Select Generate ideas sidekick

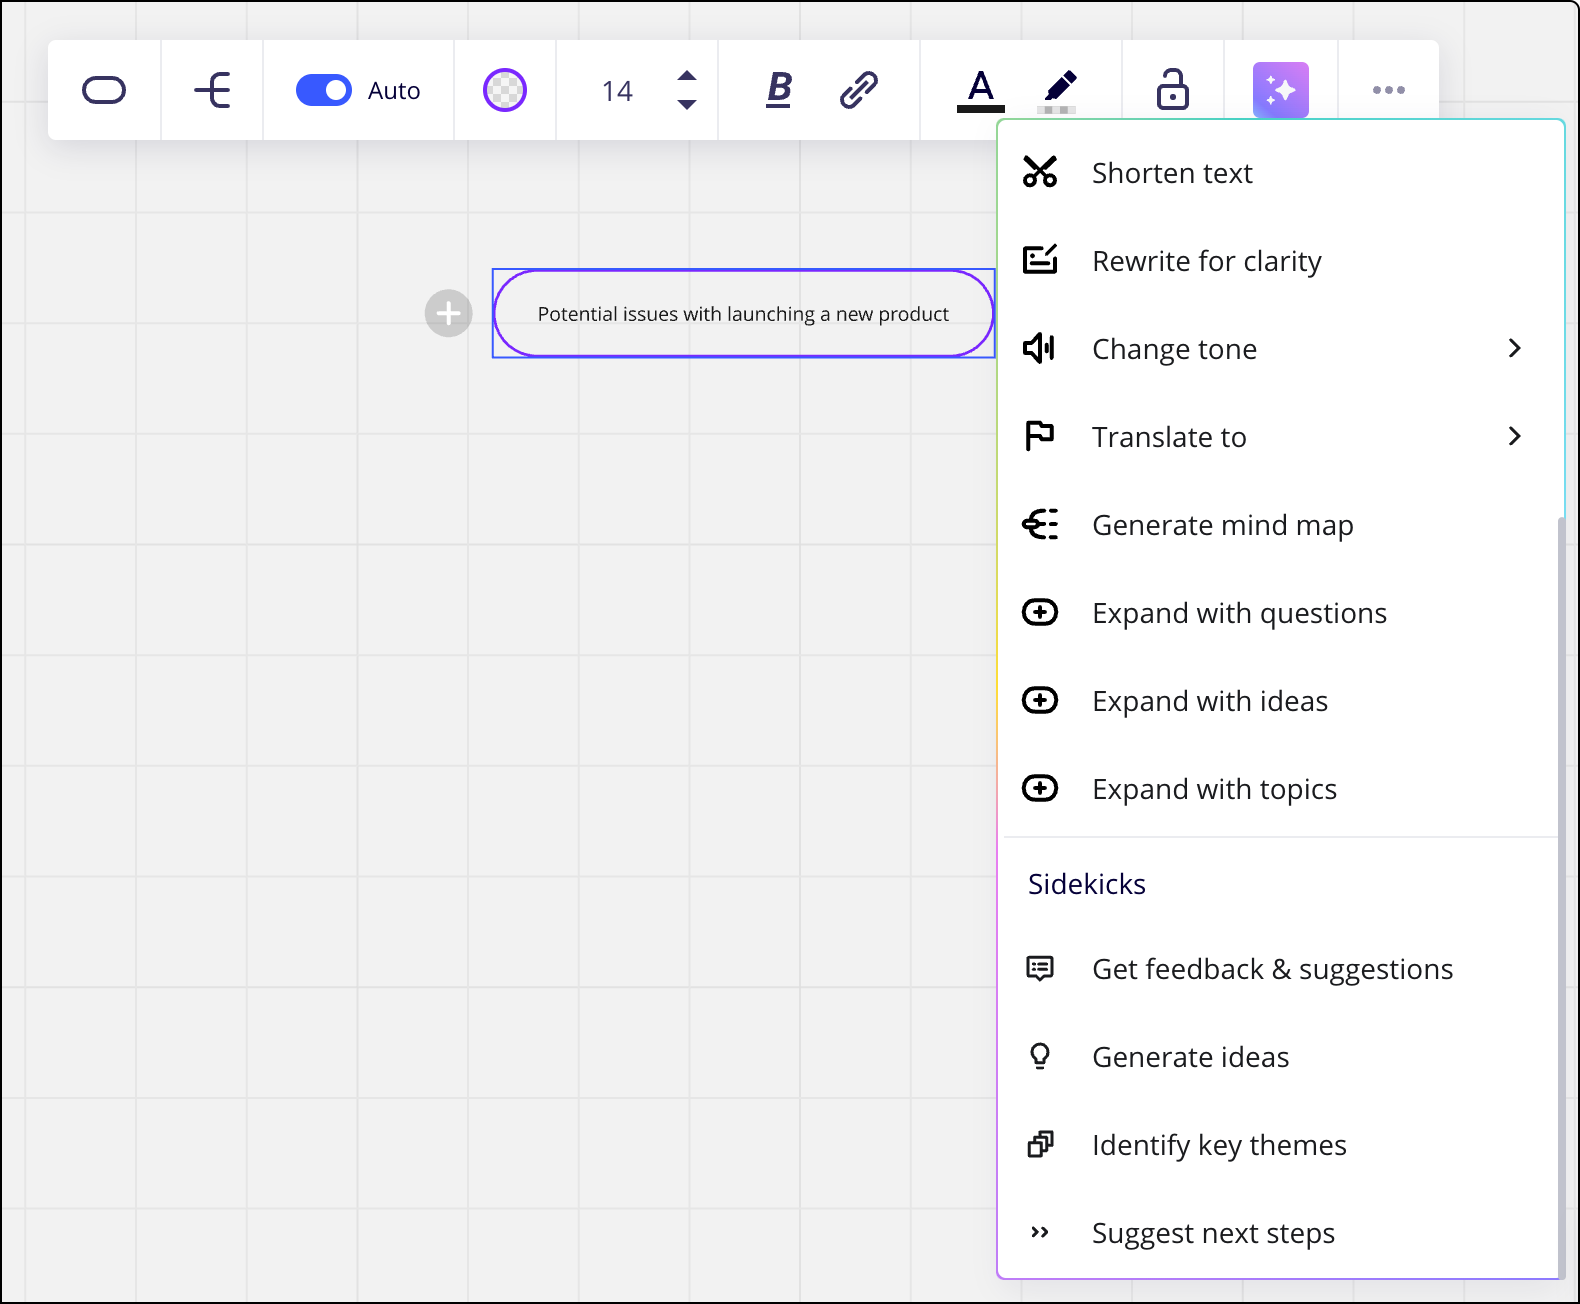[x=1281, y=1057]
